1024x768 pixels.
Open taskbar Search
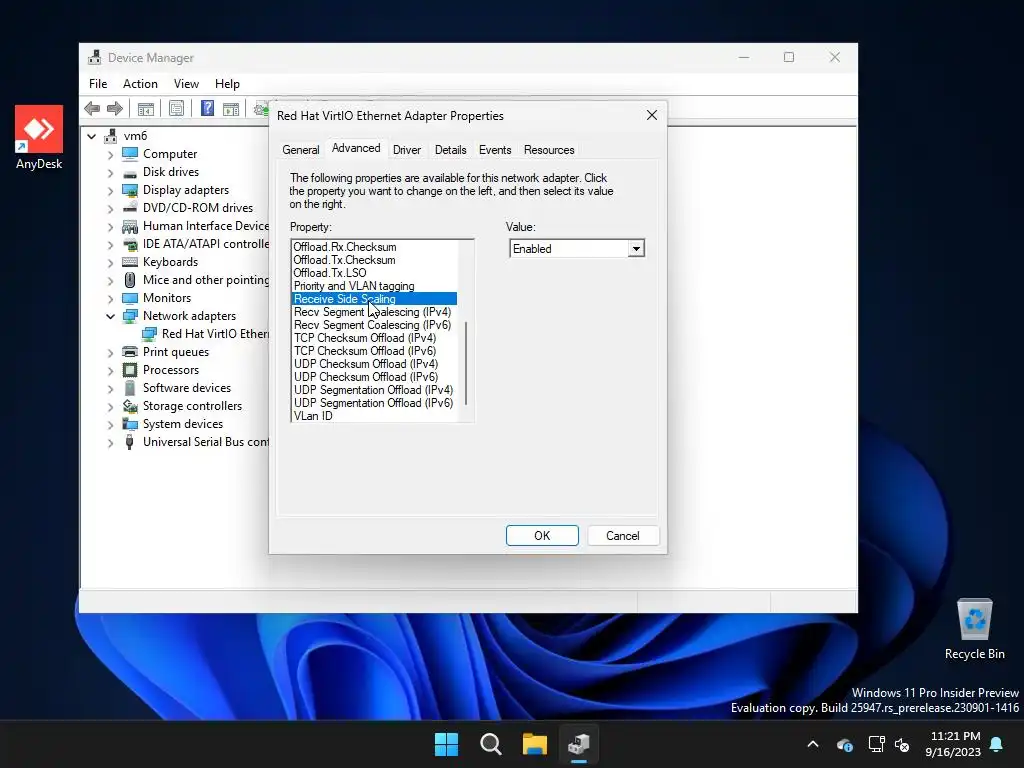click(490, 744)
